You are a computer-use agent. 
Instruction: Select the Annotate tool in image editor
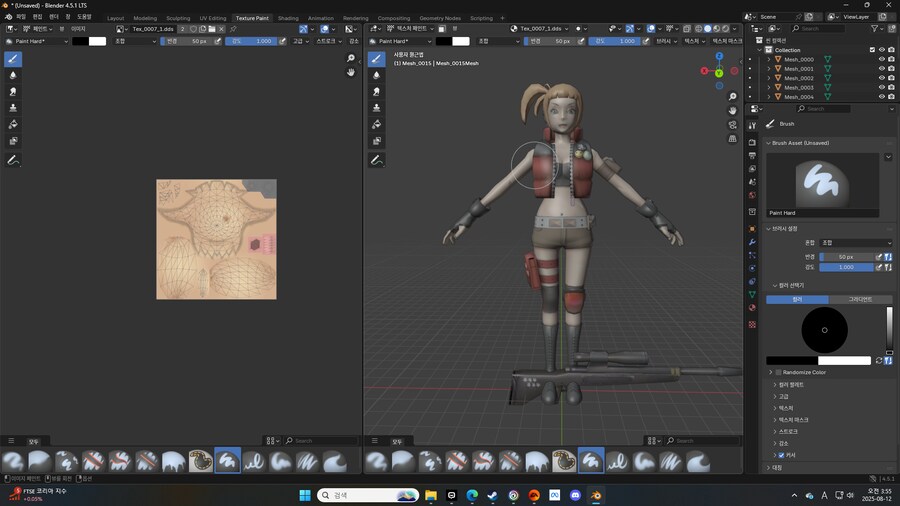click(13, 161)
